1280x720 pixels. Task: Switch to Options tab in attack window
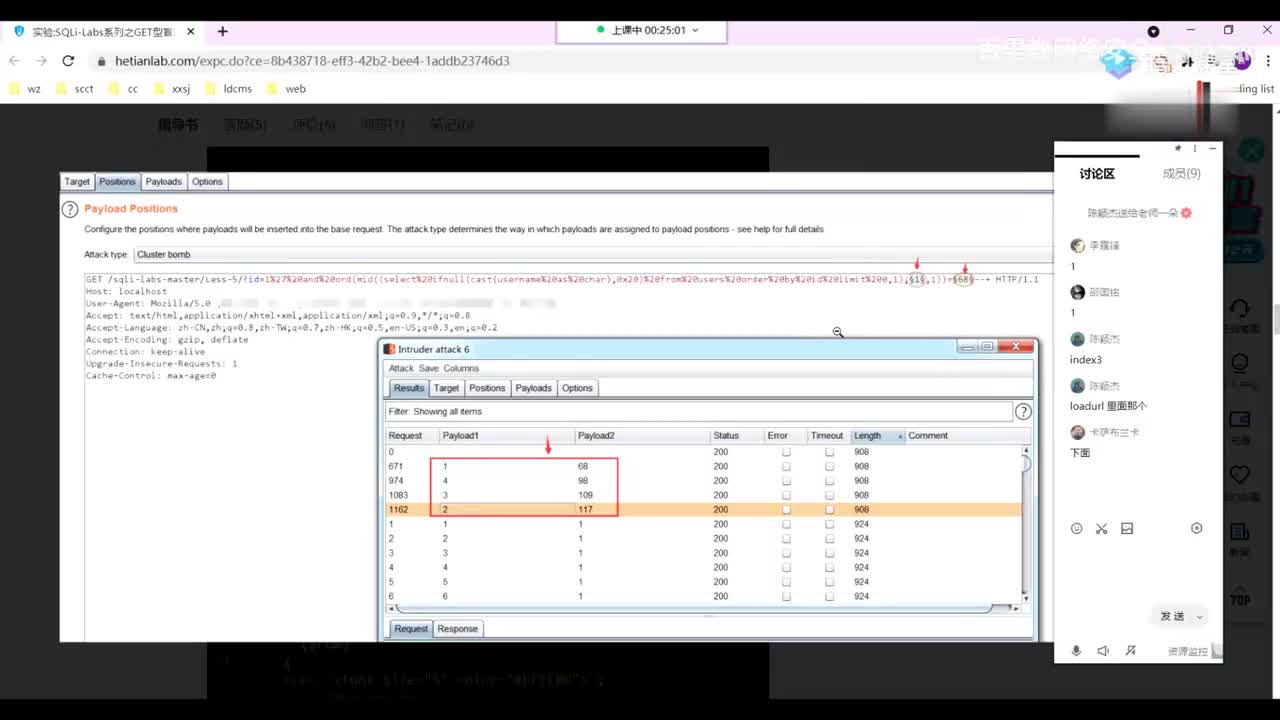(577, 388)
